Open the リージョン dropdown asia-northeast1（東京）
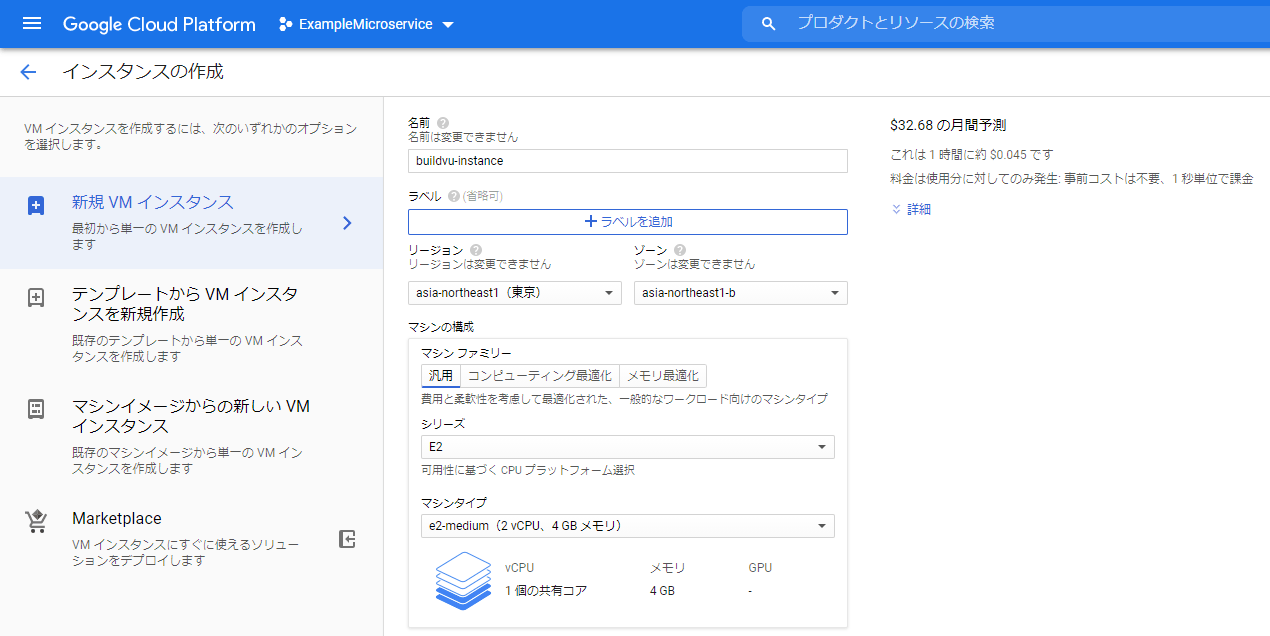 click(515, 293)
